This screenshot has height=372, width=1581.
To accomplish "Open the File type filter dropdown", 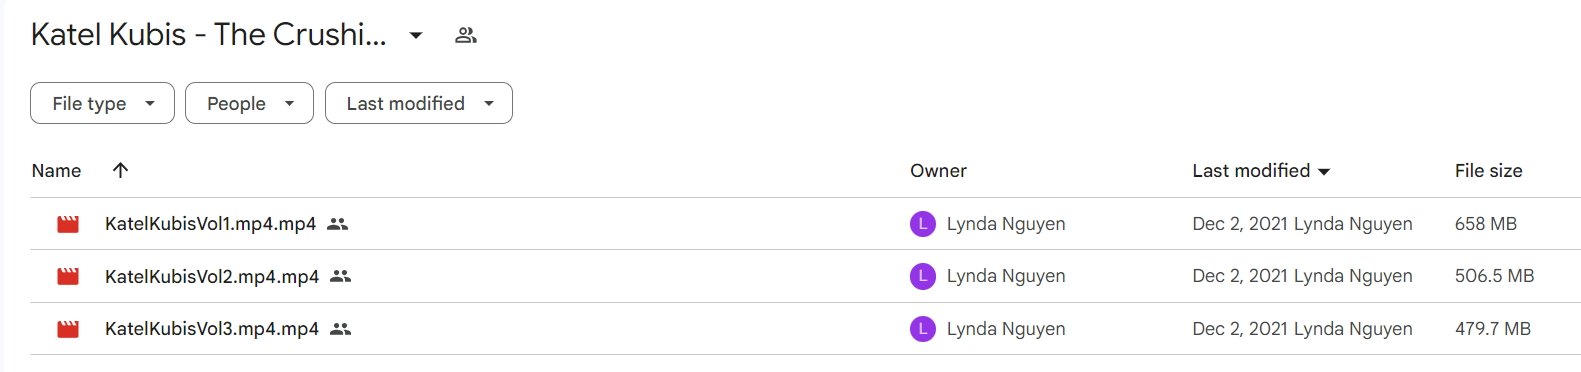I will click(x=102, y=103).
